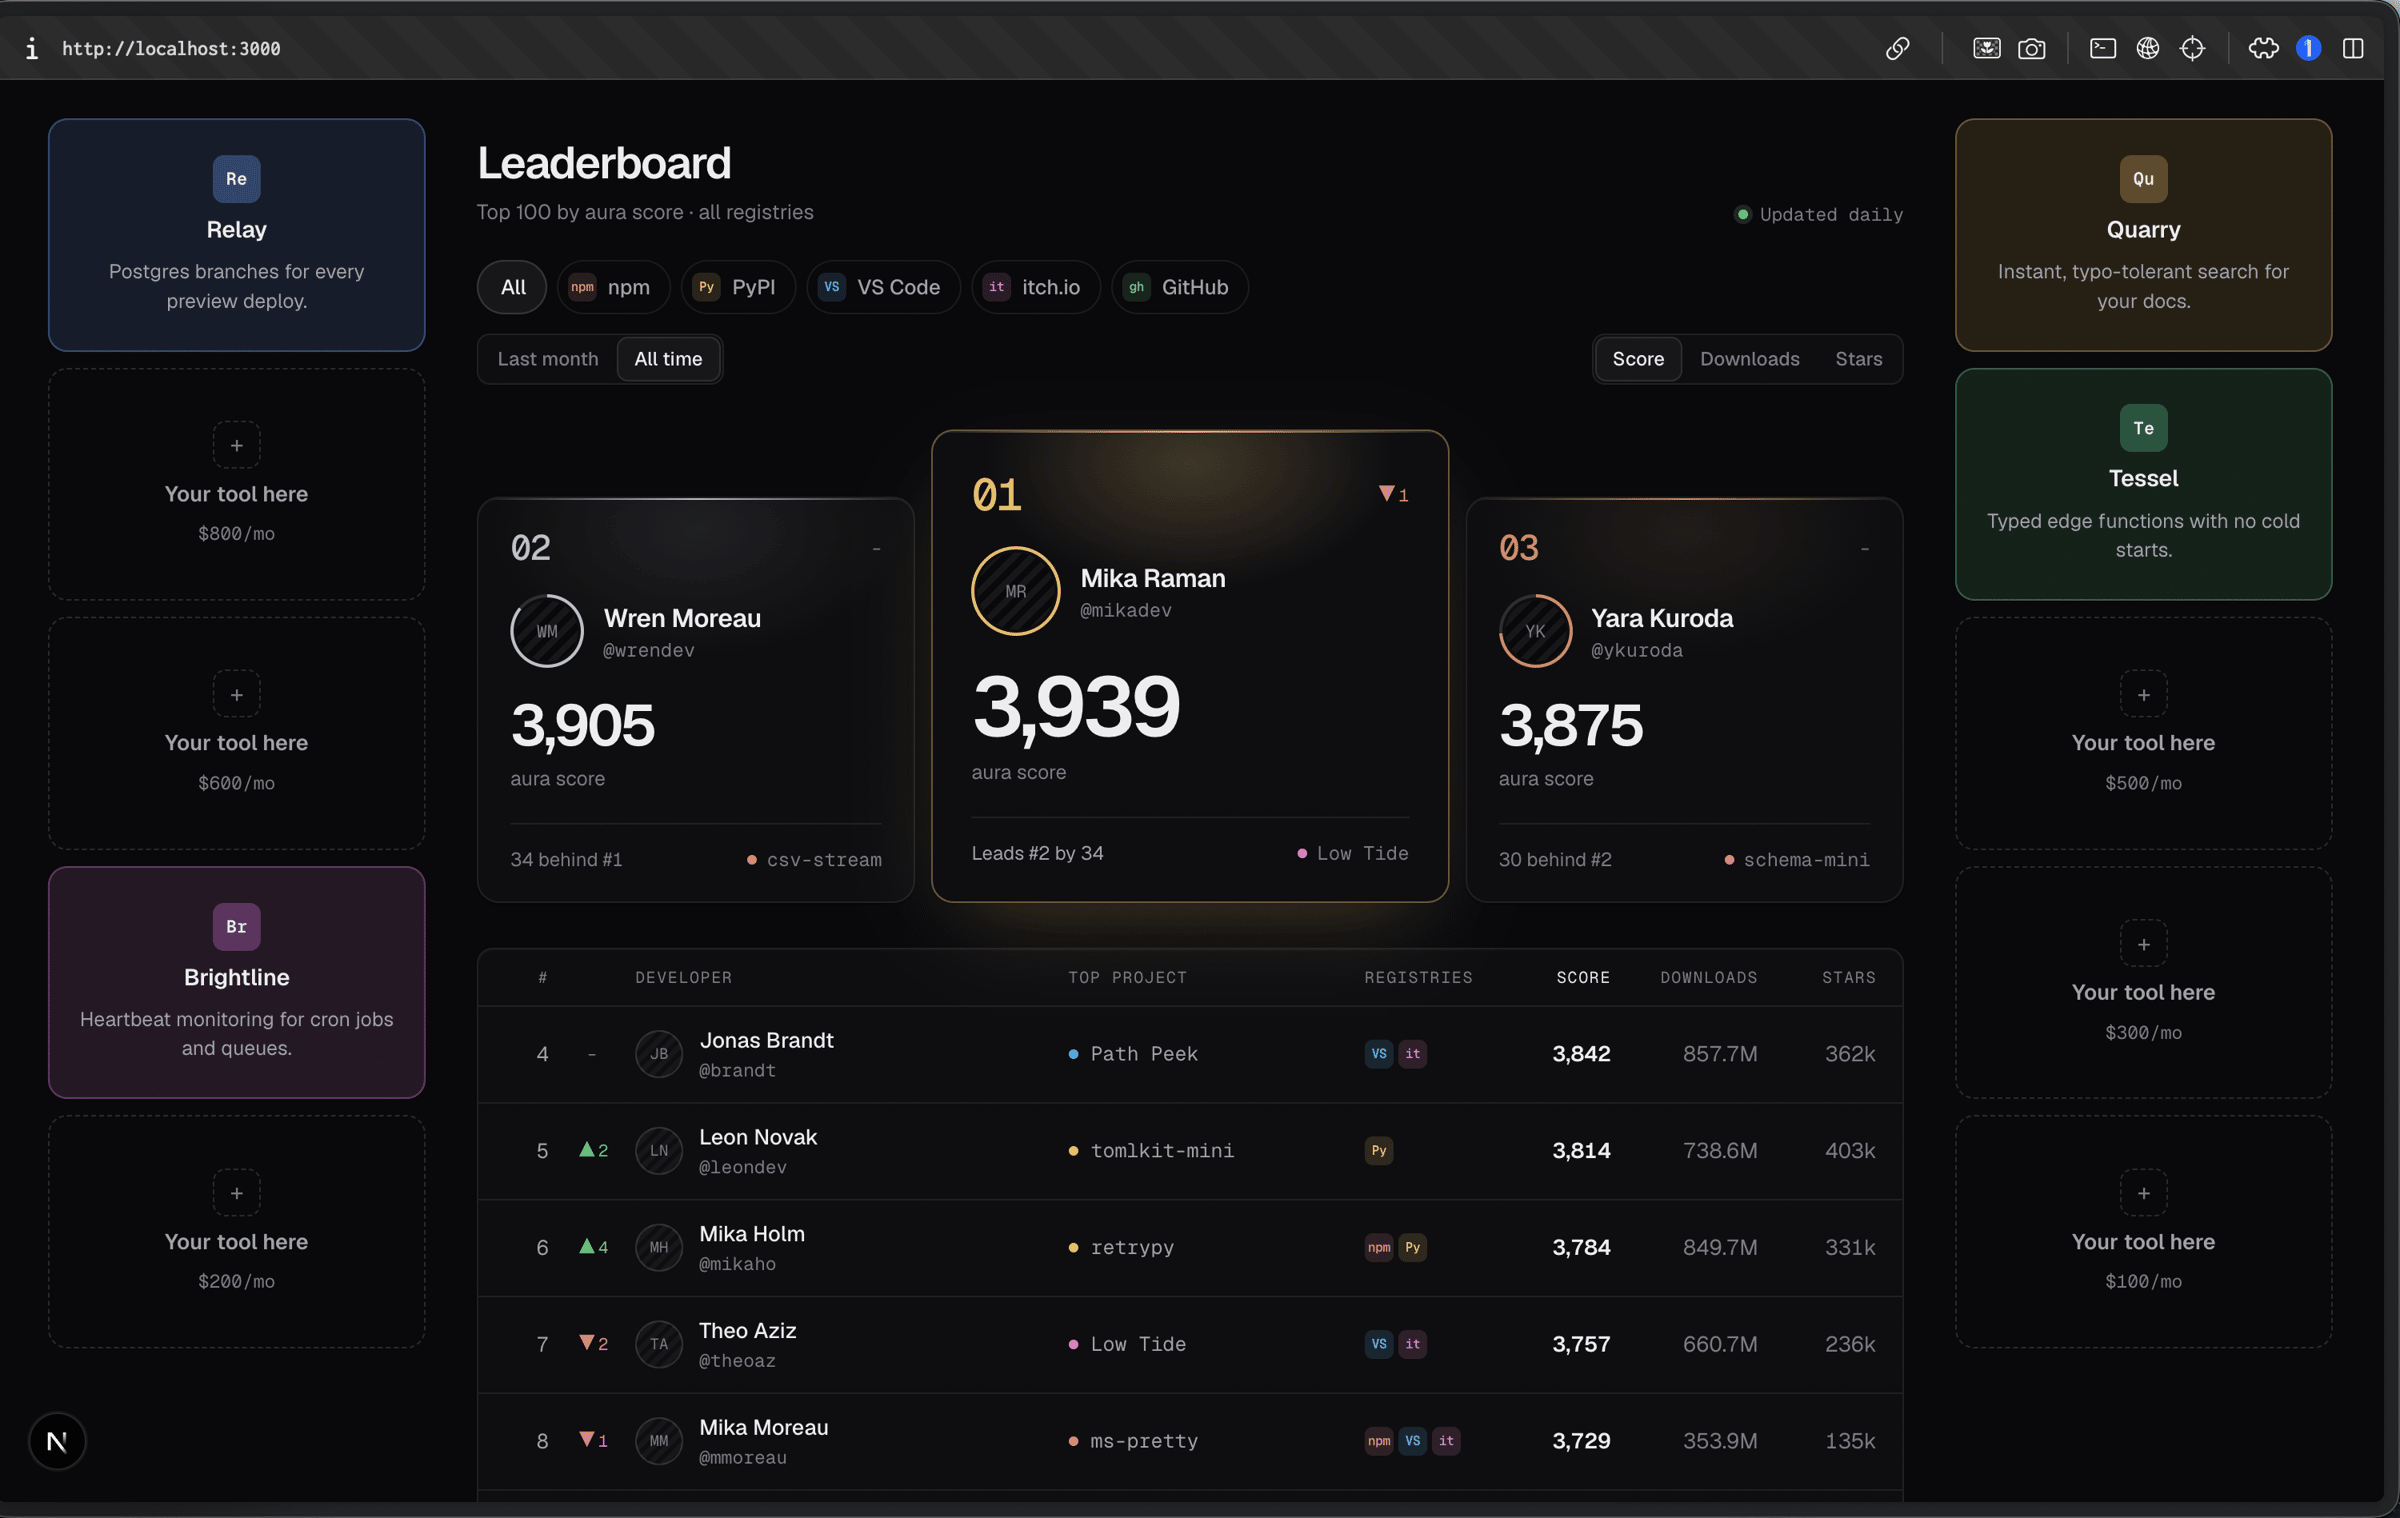Open the Quarry sponsor card
Image resolution: width=2400 pixels, height=1518 pixels.
point(2143,235)
